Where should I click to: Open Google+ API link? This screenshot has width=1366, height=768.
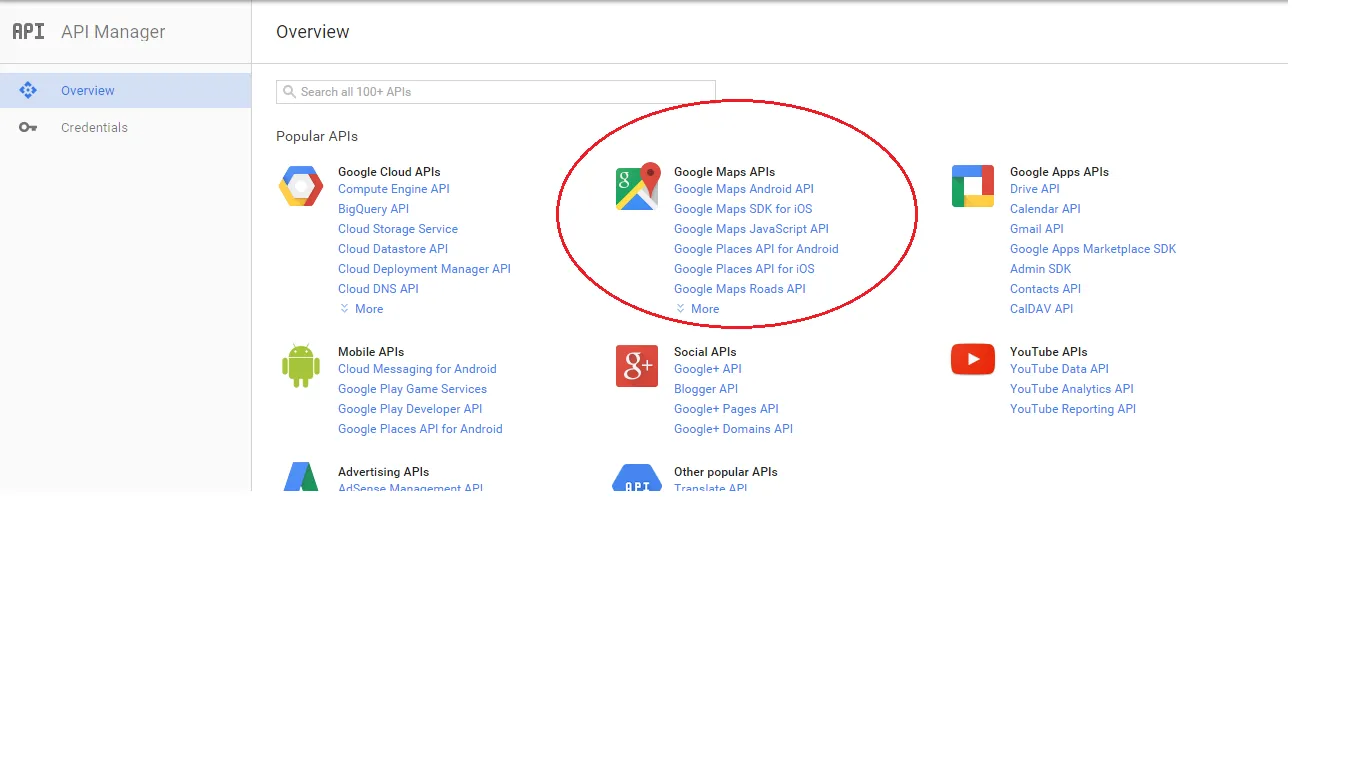click(708, 369)
